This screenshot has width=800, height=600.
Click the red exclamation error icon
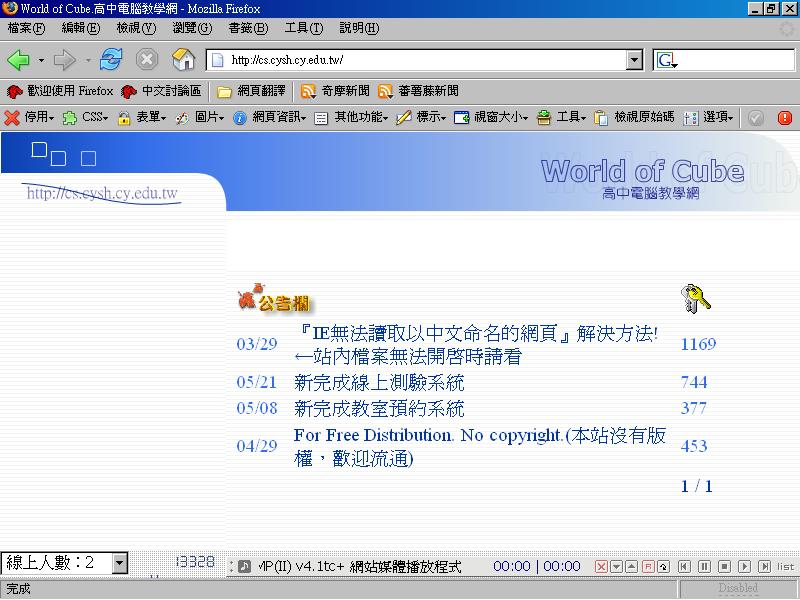click(785, 118)
